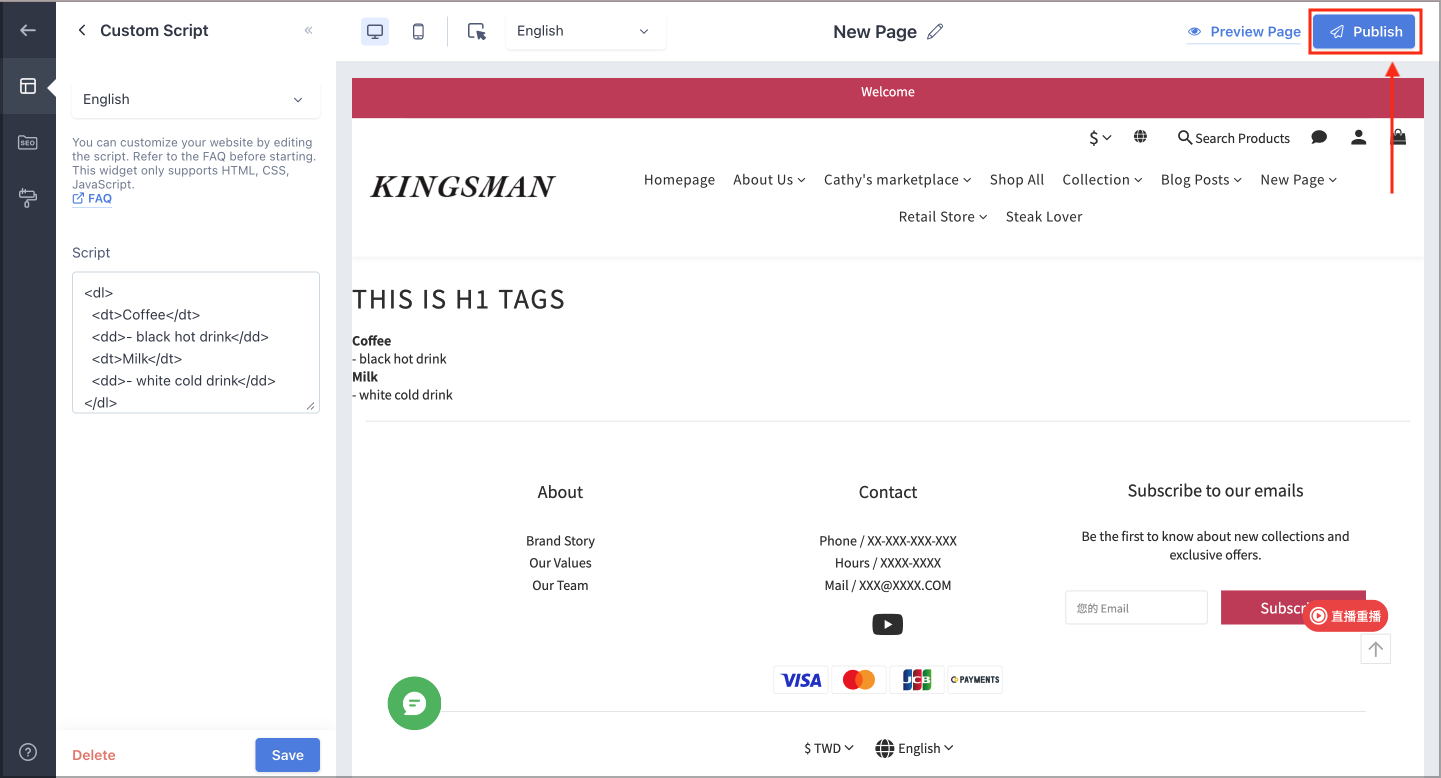Expand Cathy's marketplace menu

tap(897, 180)
